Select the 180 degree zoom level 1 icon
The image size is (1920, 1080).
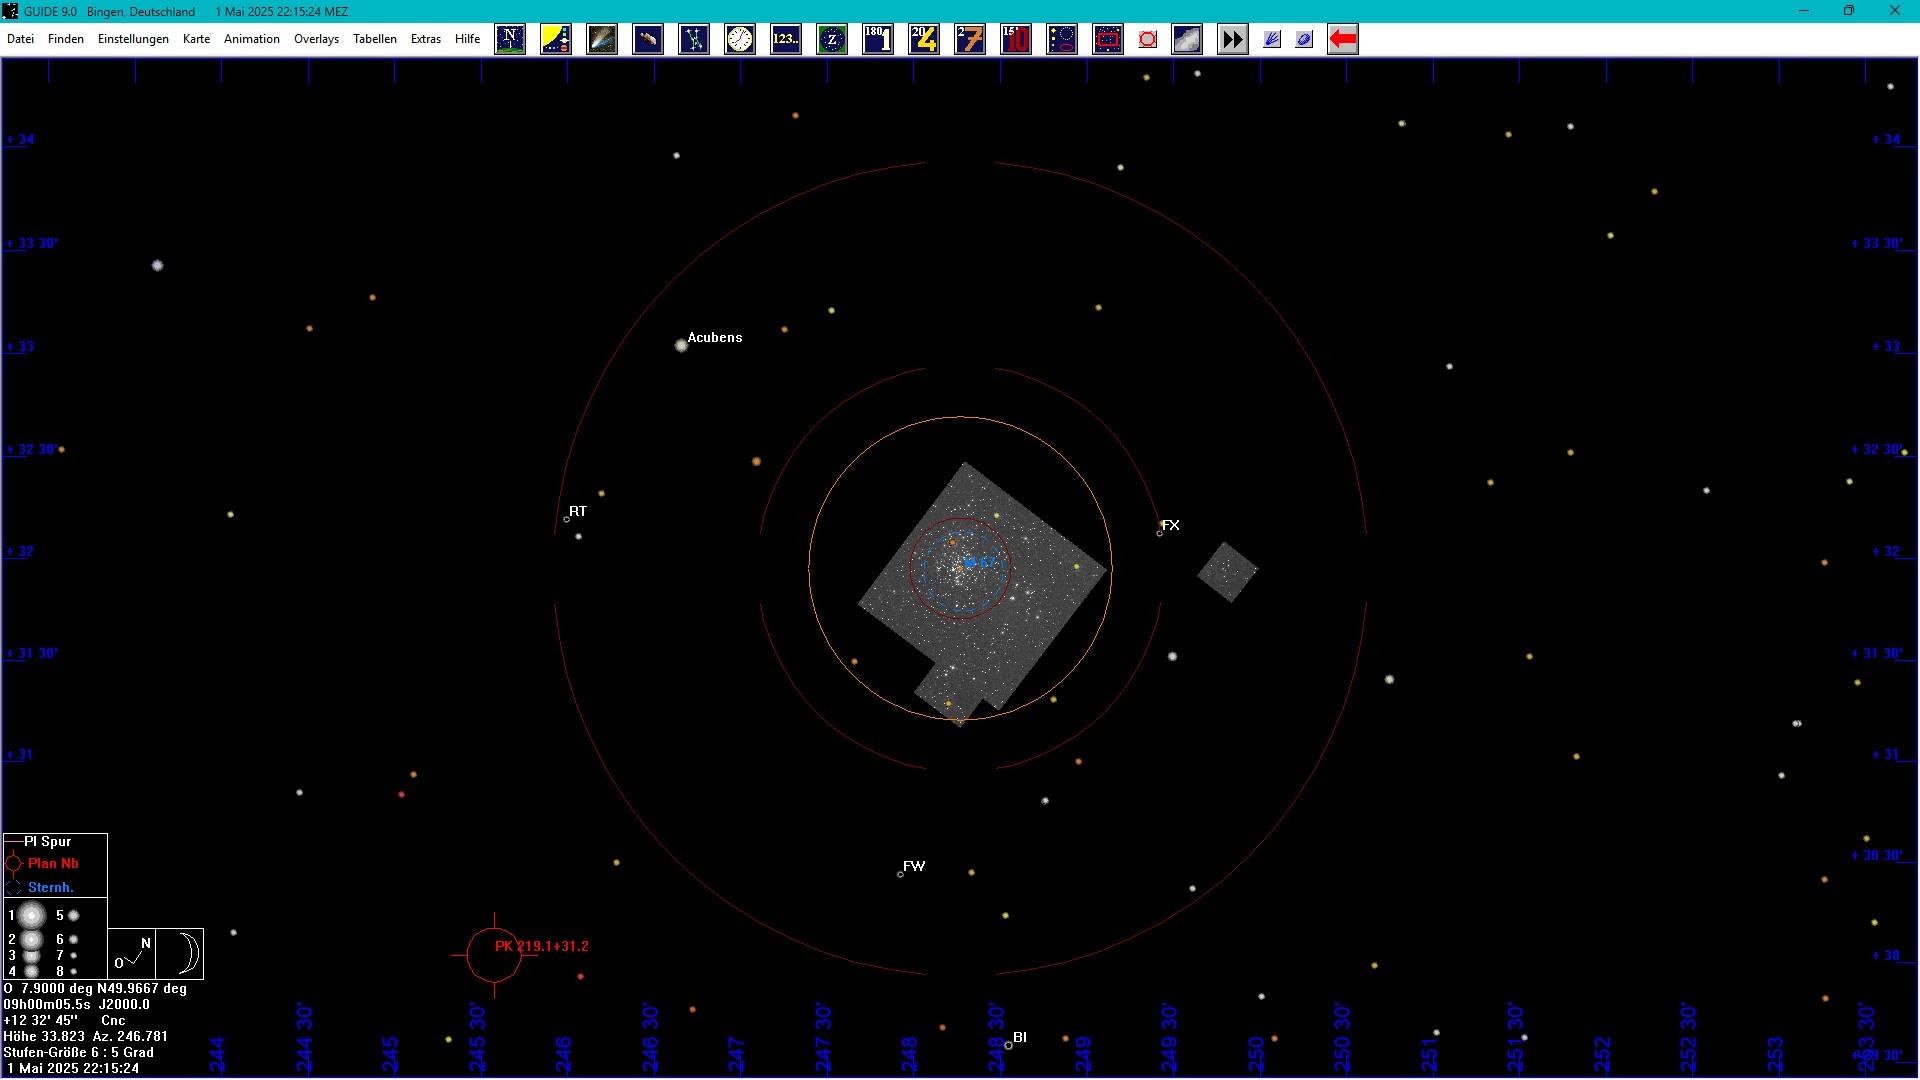[878, 40]
